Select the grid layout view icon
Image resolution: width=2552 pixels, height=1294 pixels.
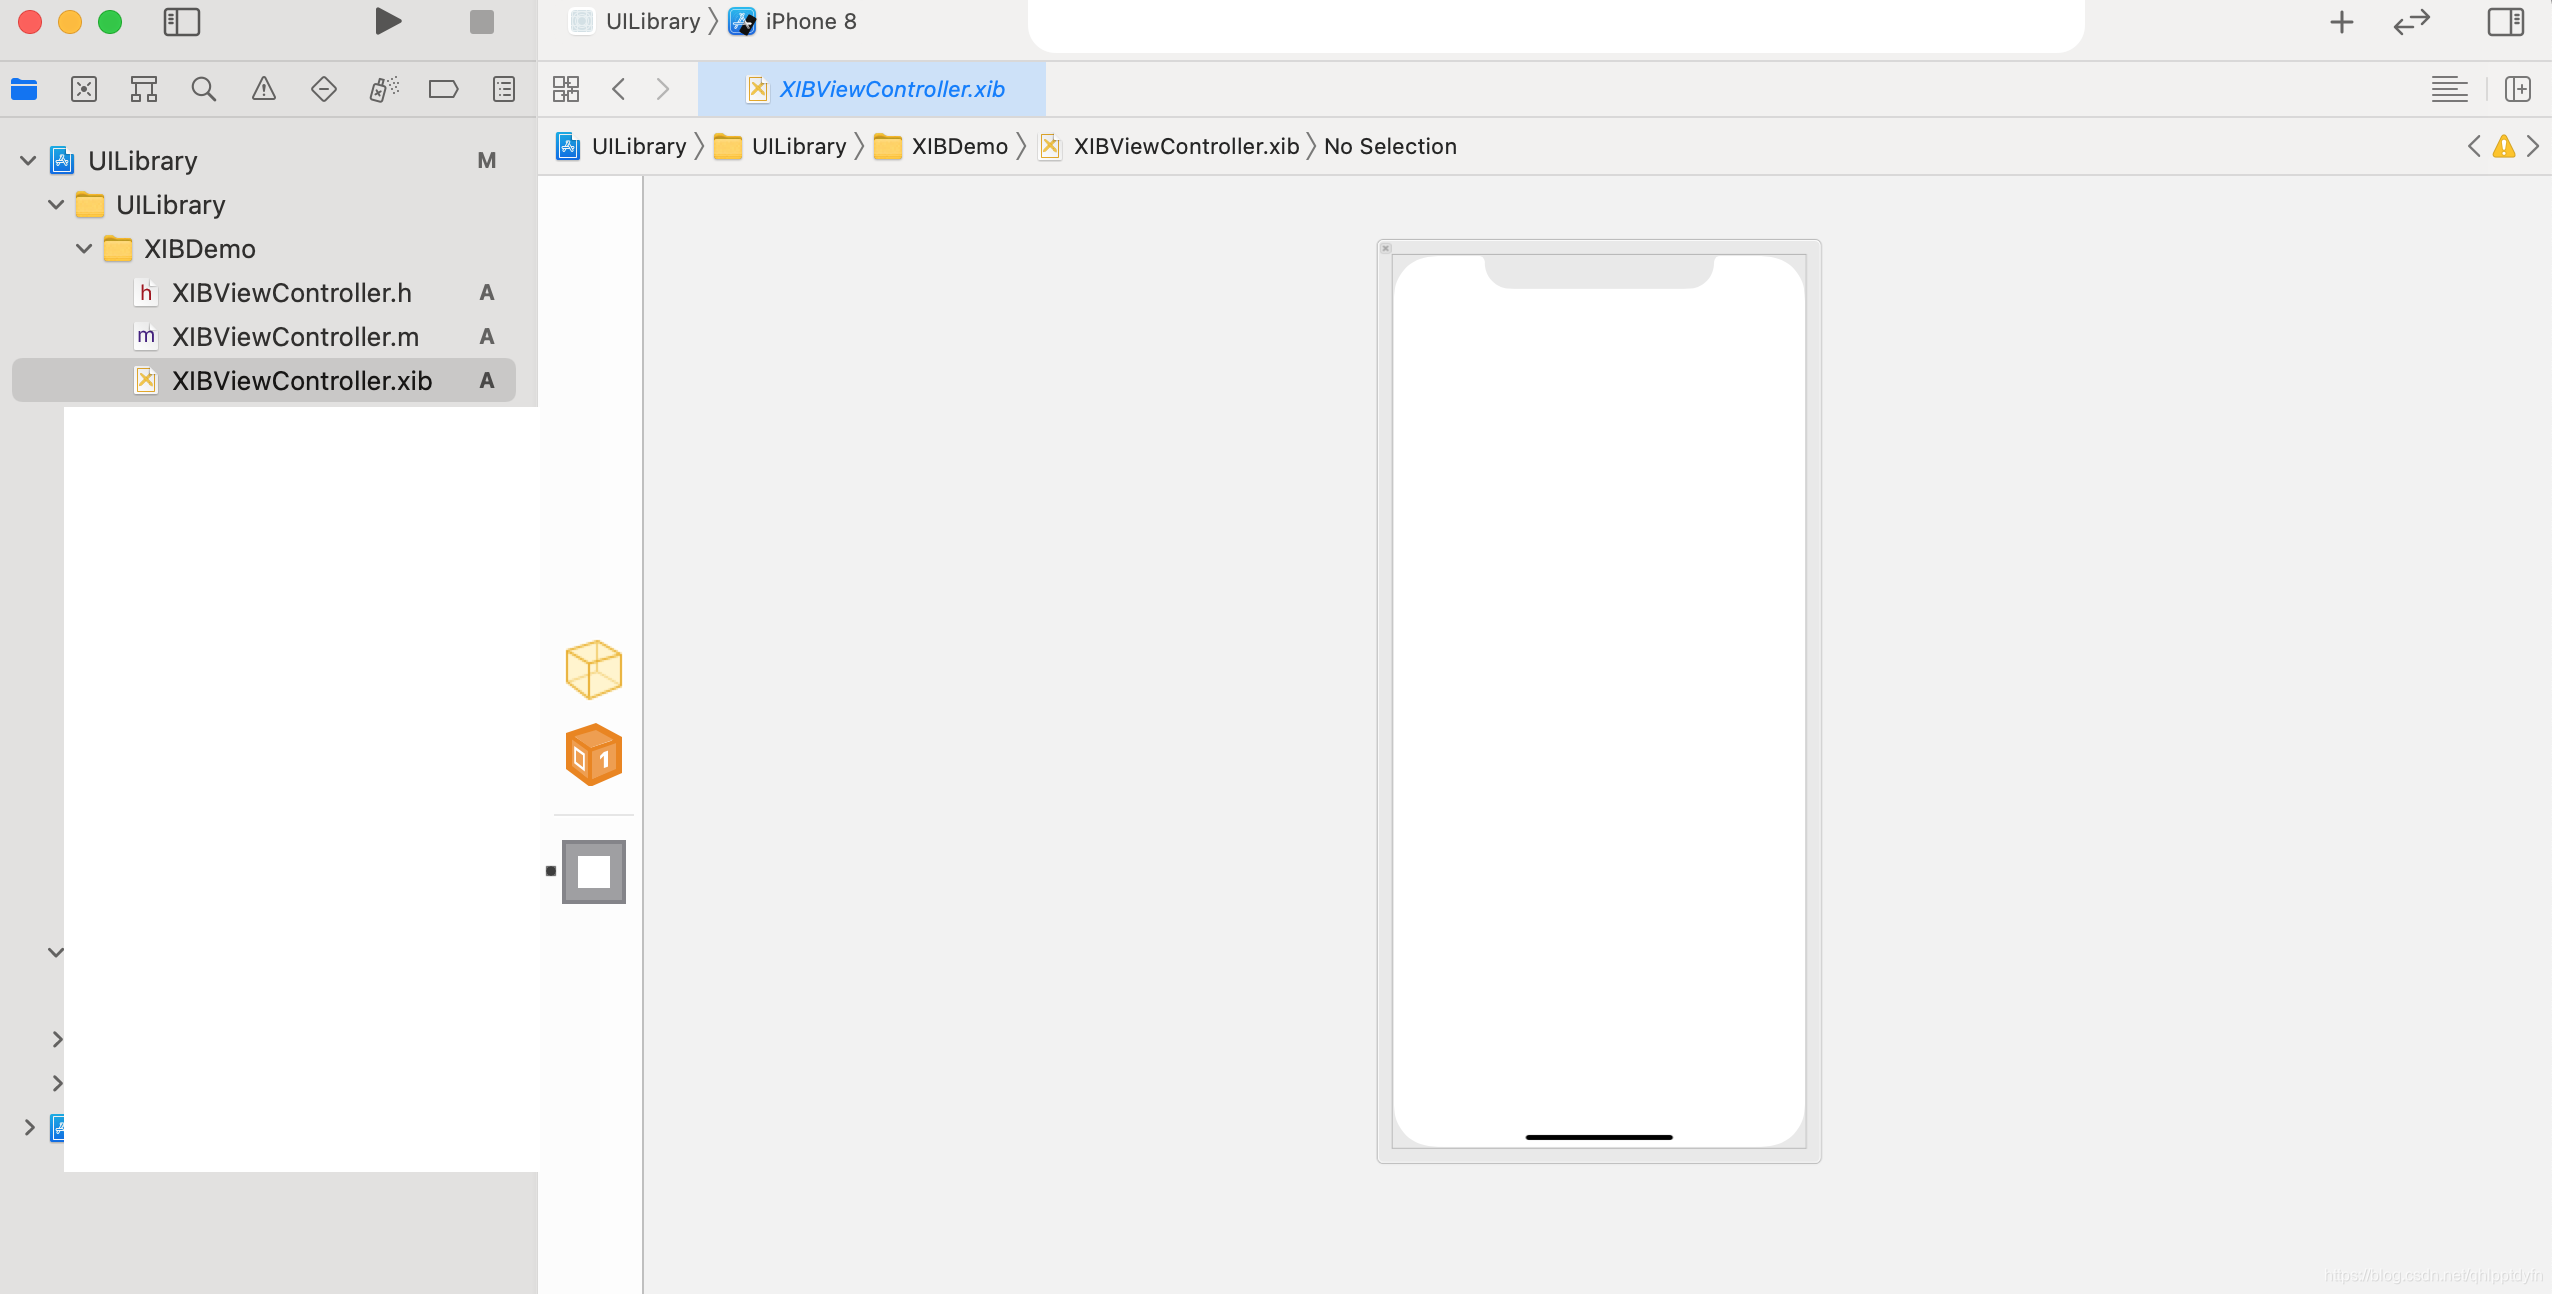(567, 89)
